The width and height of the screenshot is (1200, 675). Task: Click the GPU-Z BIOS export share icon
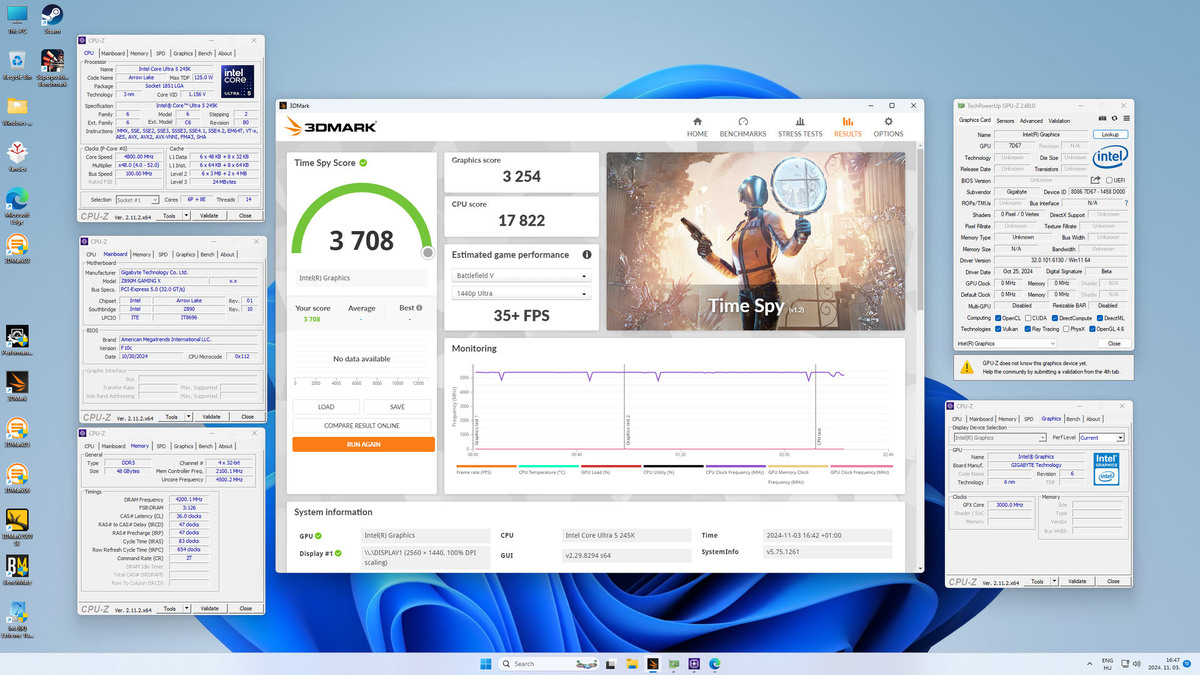click(1097, 180)
